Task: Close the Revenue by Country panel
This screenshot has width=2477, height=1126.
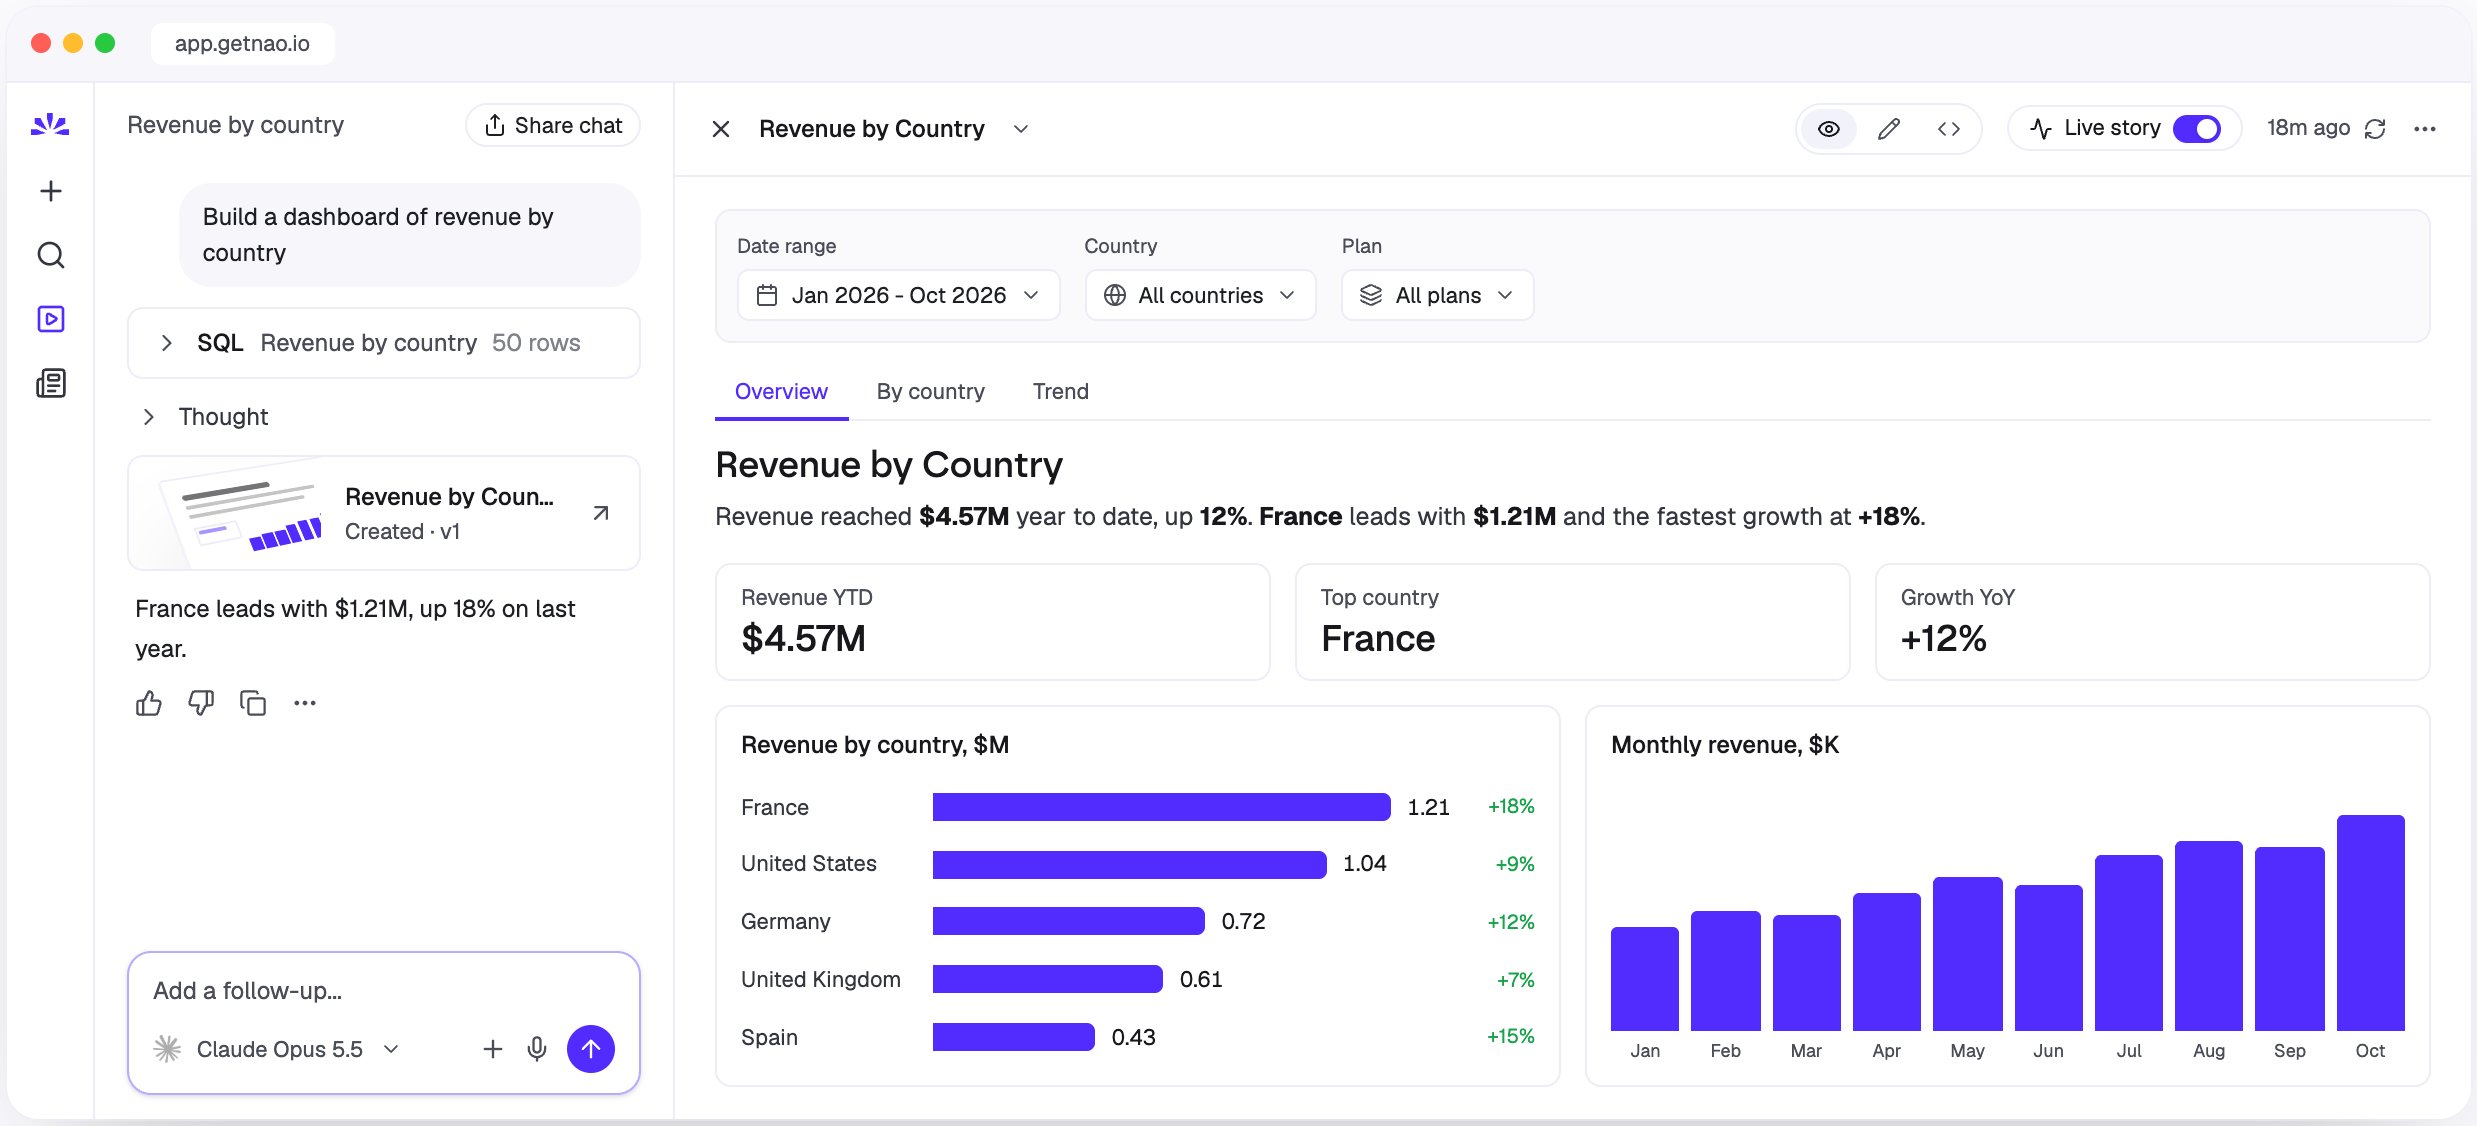Action: [x=721, y=129]
